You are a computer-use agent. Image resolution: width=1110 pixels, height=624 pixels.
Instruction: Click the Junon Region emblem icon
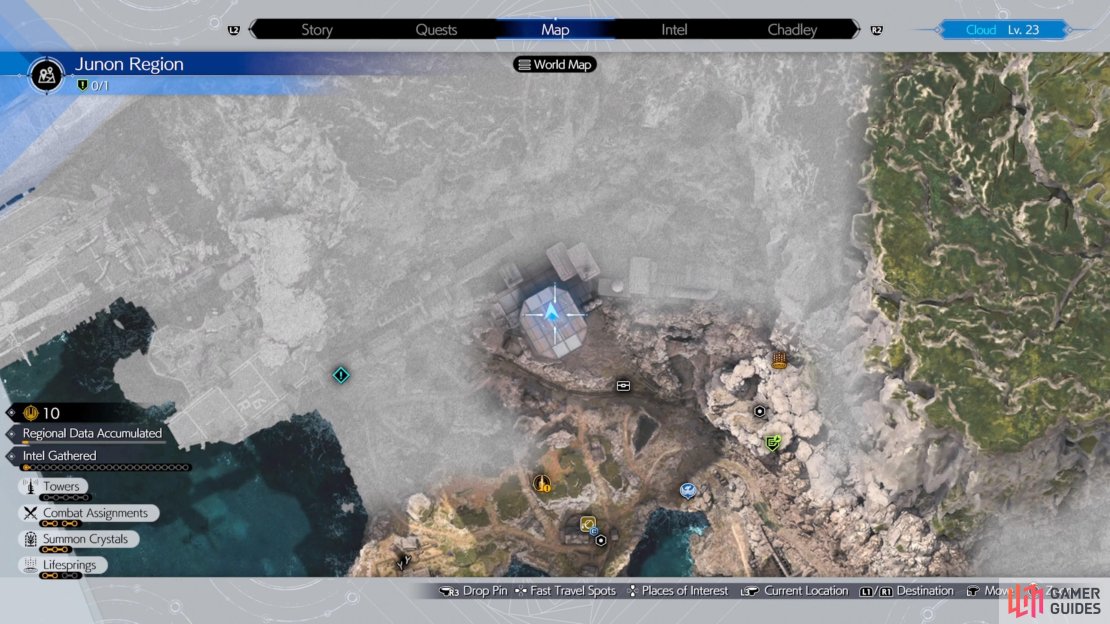point(47,74)
